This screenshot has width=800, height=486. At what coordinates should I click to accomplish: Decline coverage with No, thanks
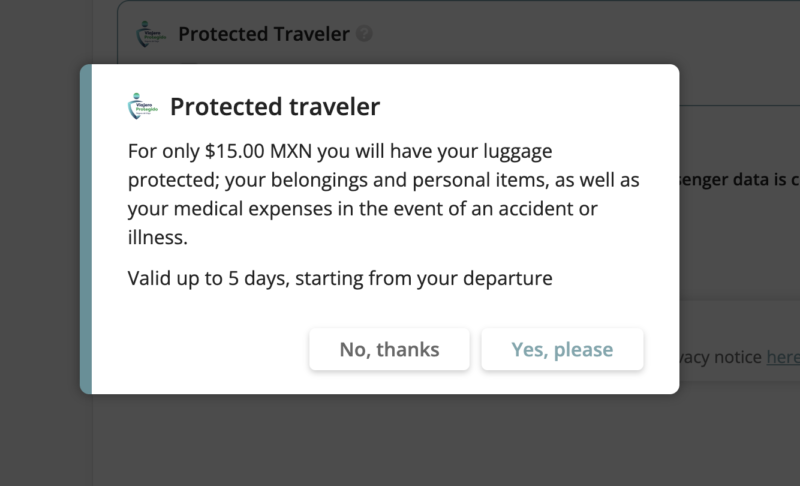pyautogui.click(x=389, y=350)
